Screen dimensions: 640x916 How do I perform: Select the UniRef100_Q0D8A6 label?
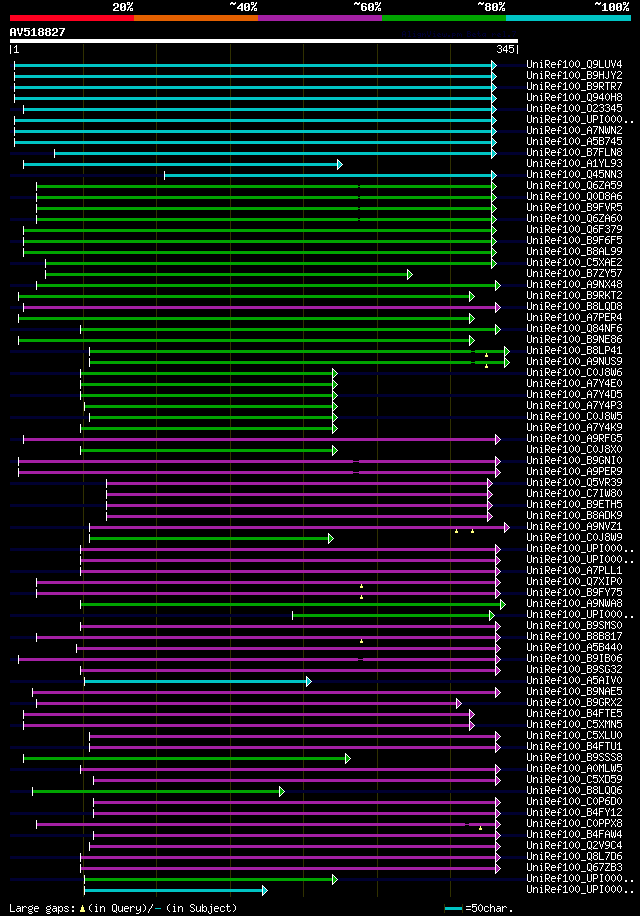pos(574,196)
